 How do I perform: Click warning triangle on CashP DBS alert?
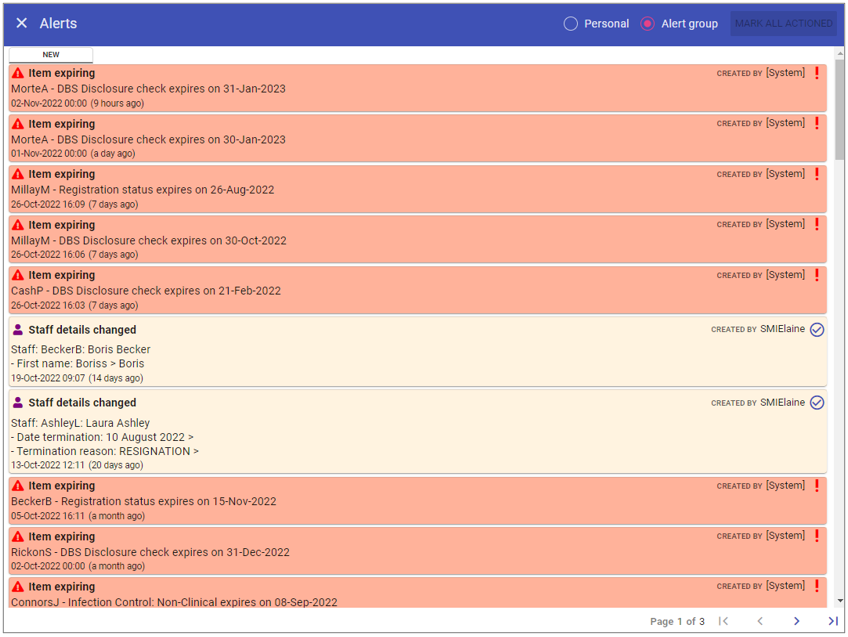point(18,275)
